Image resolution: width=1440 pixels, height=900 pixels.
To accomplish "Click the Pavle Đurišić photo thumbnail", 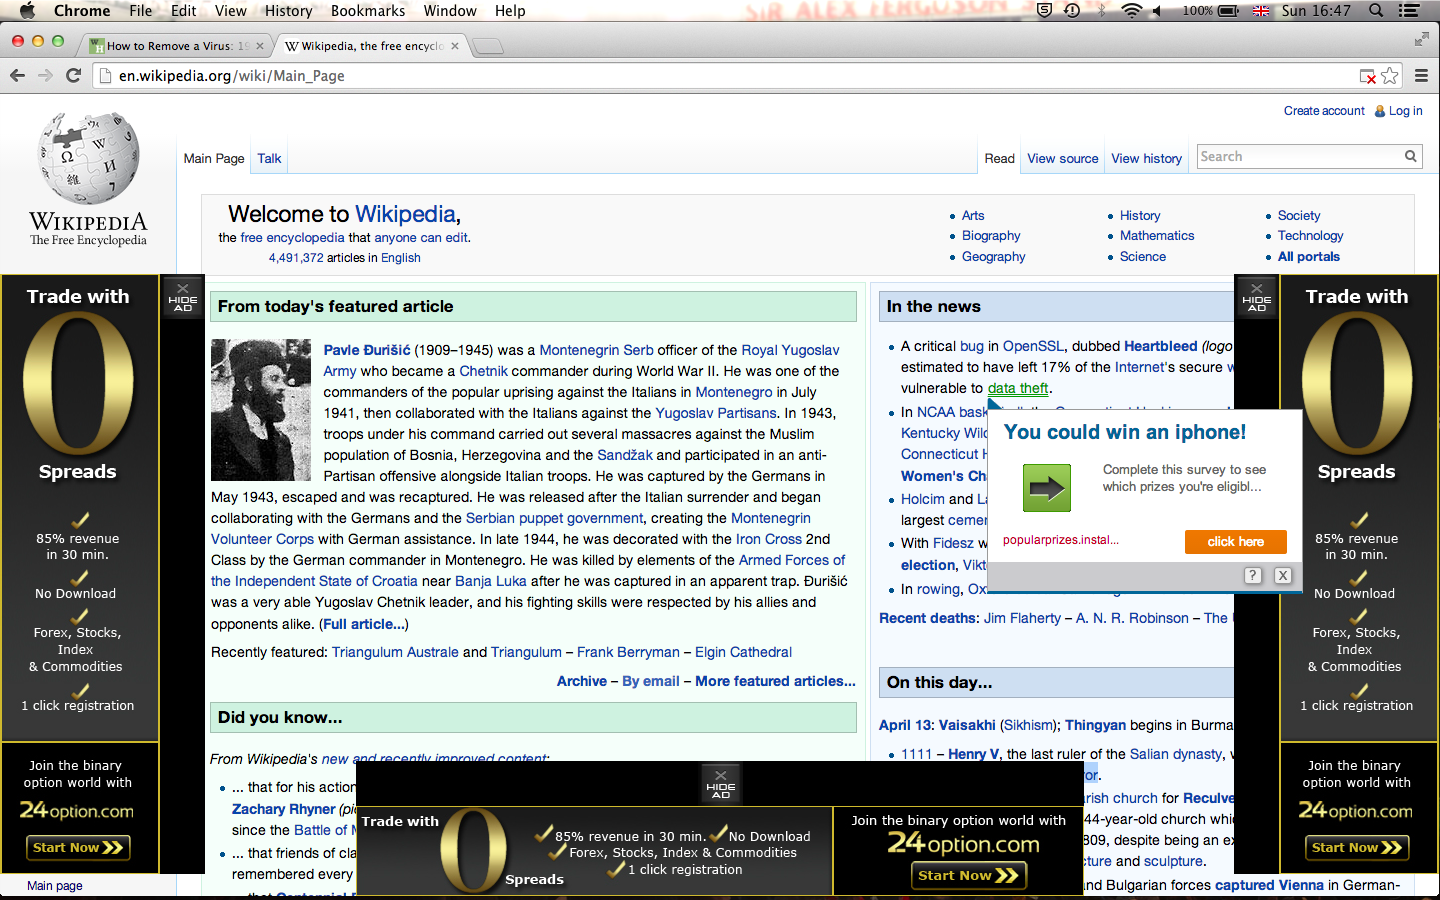I will pos(261,410).
